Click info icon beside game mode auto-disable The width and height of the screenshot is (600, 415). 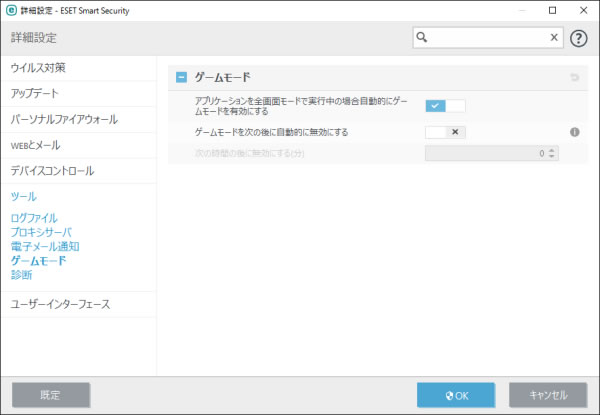pyautogui.click(x=574, y=132)
